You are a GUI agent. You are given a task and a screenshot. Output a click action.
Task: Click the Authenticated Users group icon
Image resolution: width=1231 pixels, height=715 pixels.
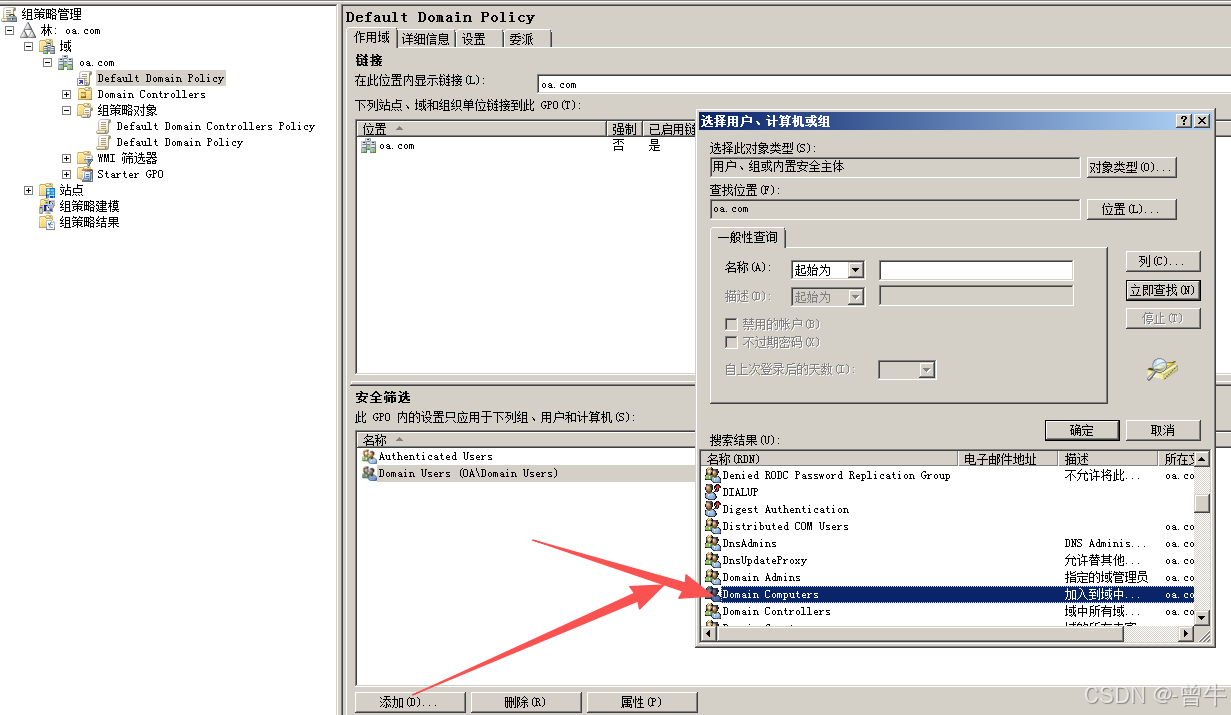[x=369, y=456]
